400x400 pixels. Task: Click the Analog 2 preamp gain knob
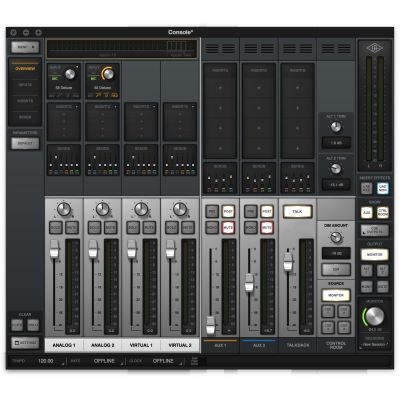pos(108,74)
